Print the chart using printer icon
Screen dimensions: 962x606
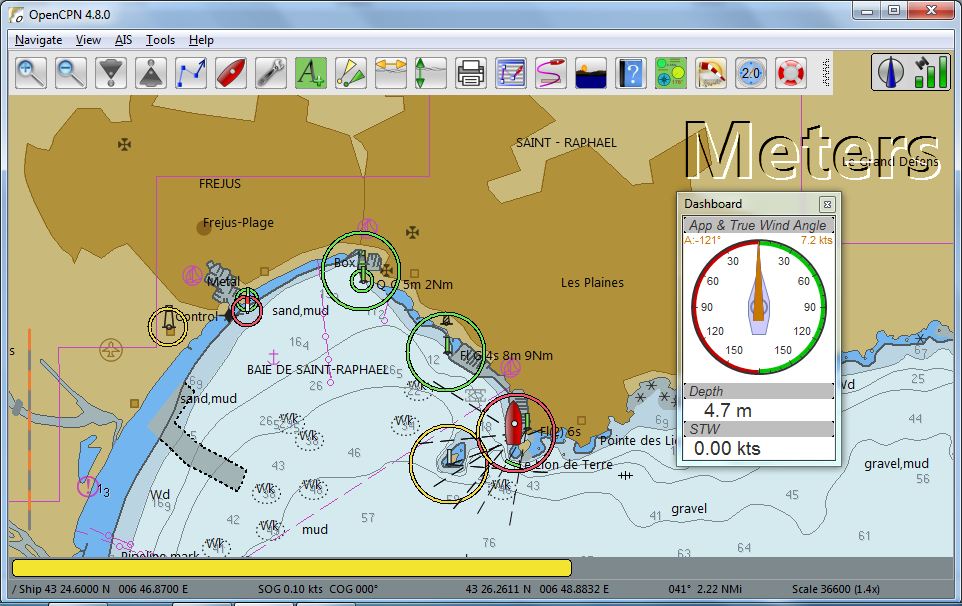[471, 73]
